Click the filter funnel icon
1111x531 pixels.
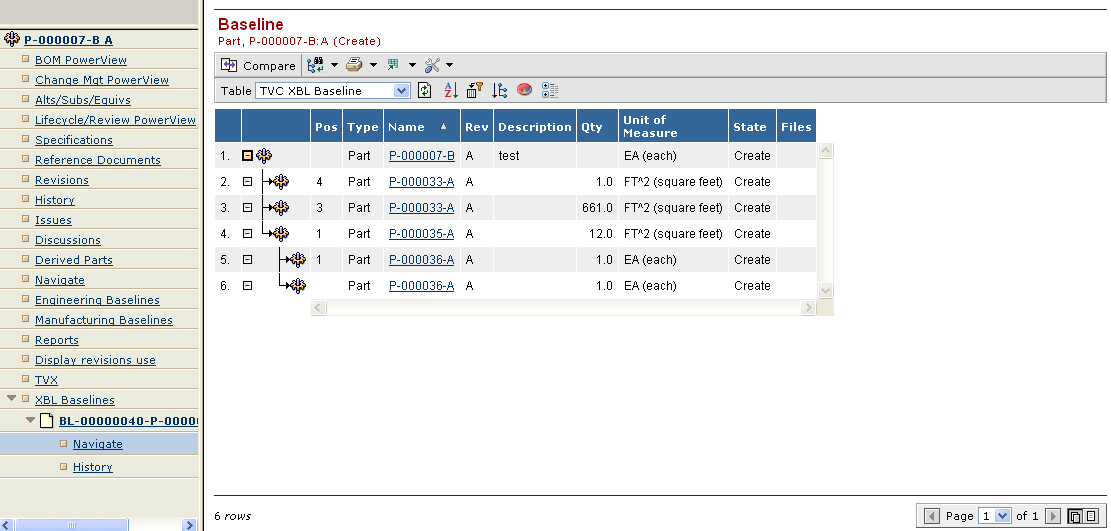[474, 91]
